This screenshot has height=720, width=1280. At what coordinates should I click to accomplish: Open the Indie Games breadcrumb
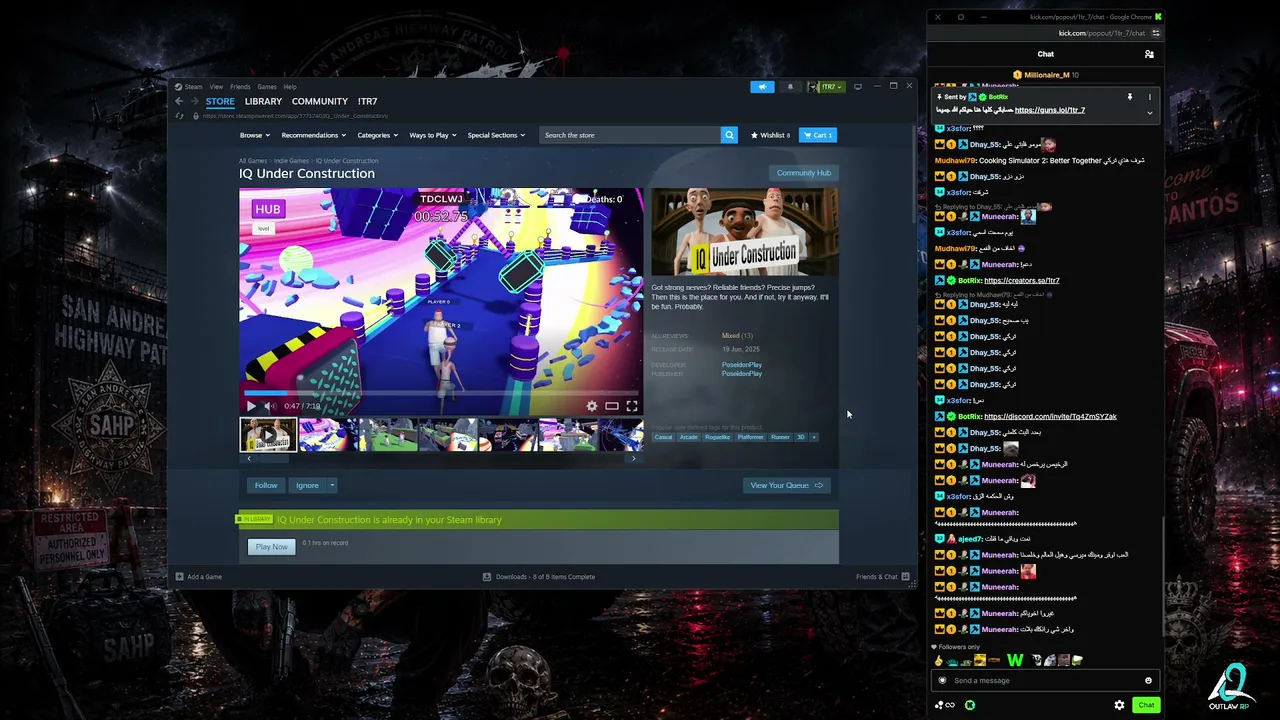click(x=291, y=161)
